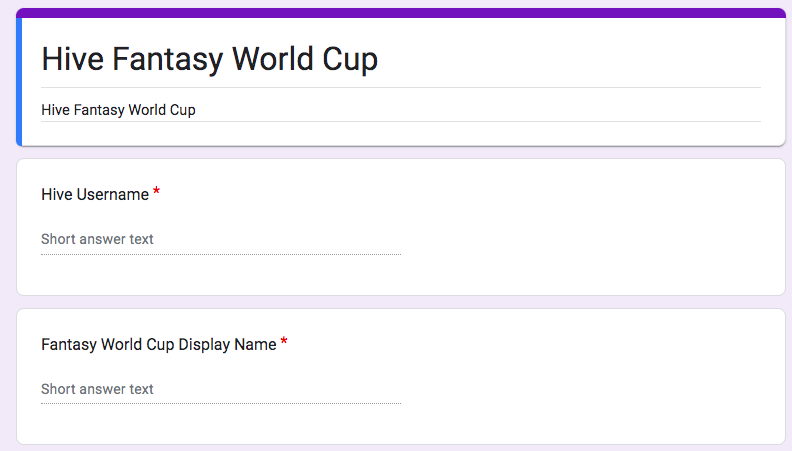Click the lavender page background between the cards
This screenshot has height=451, width=792.
click(401, 302)
